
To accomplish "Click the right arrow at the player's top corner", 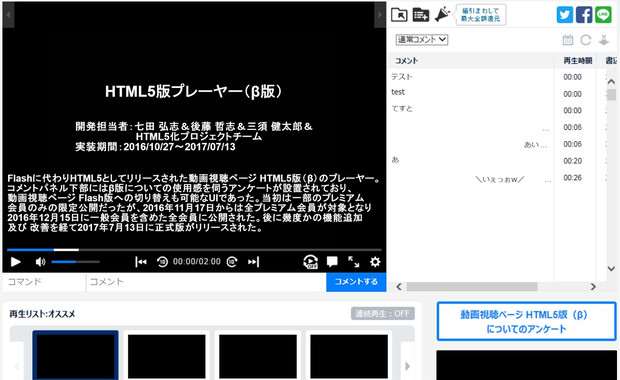I will click(x=380, y=15).
